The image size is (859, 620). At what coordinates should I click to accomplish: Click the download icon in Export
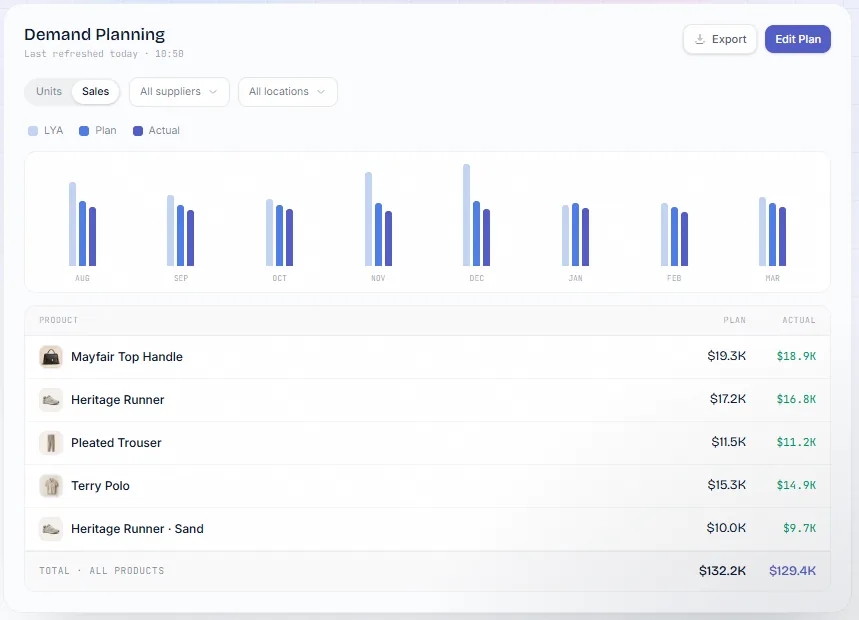point(700,39)
